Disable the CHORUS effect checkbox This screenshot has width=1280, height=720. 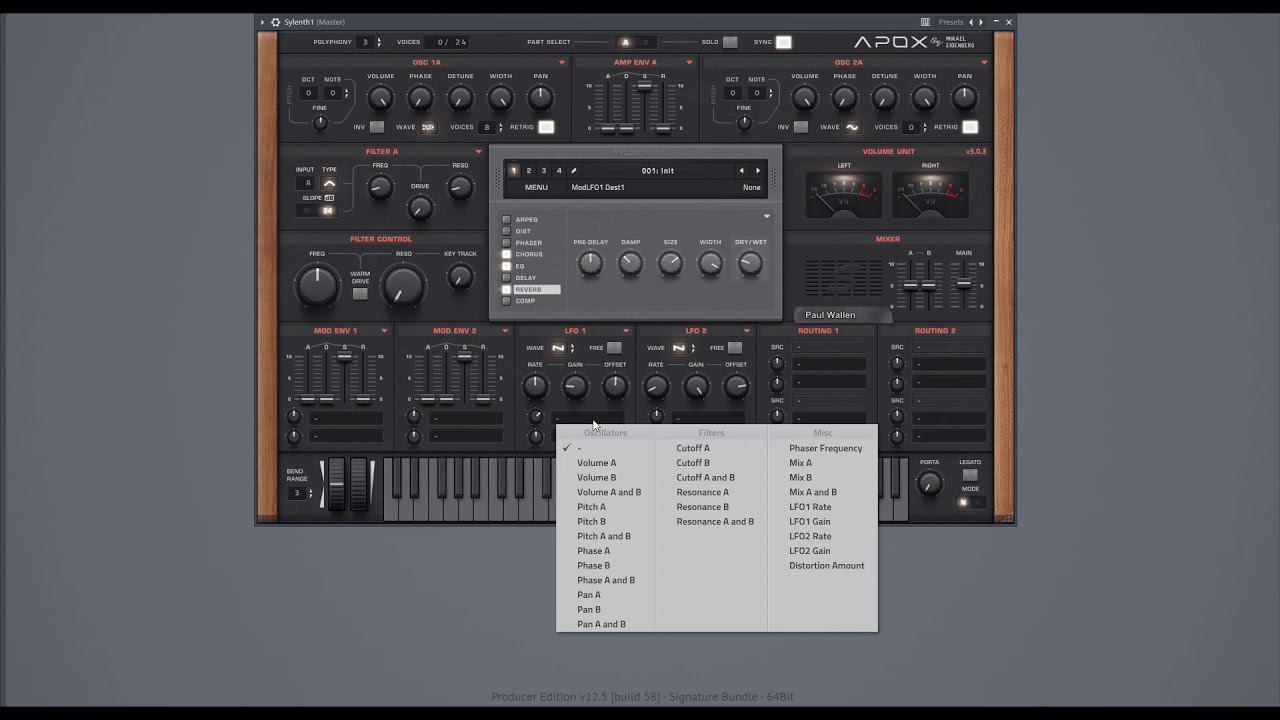click(x=507, y=254)
